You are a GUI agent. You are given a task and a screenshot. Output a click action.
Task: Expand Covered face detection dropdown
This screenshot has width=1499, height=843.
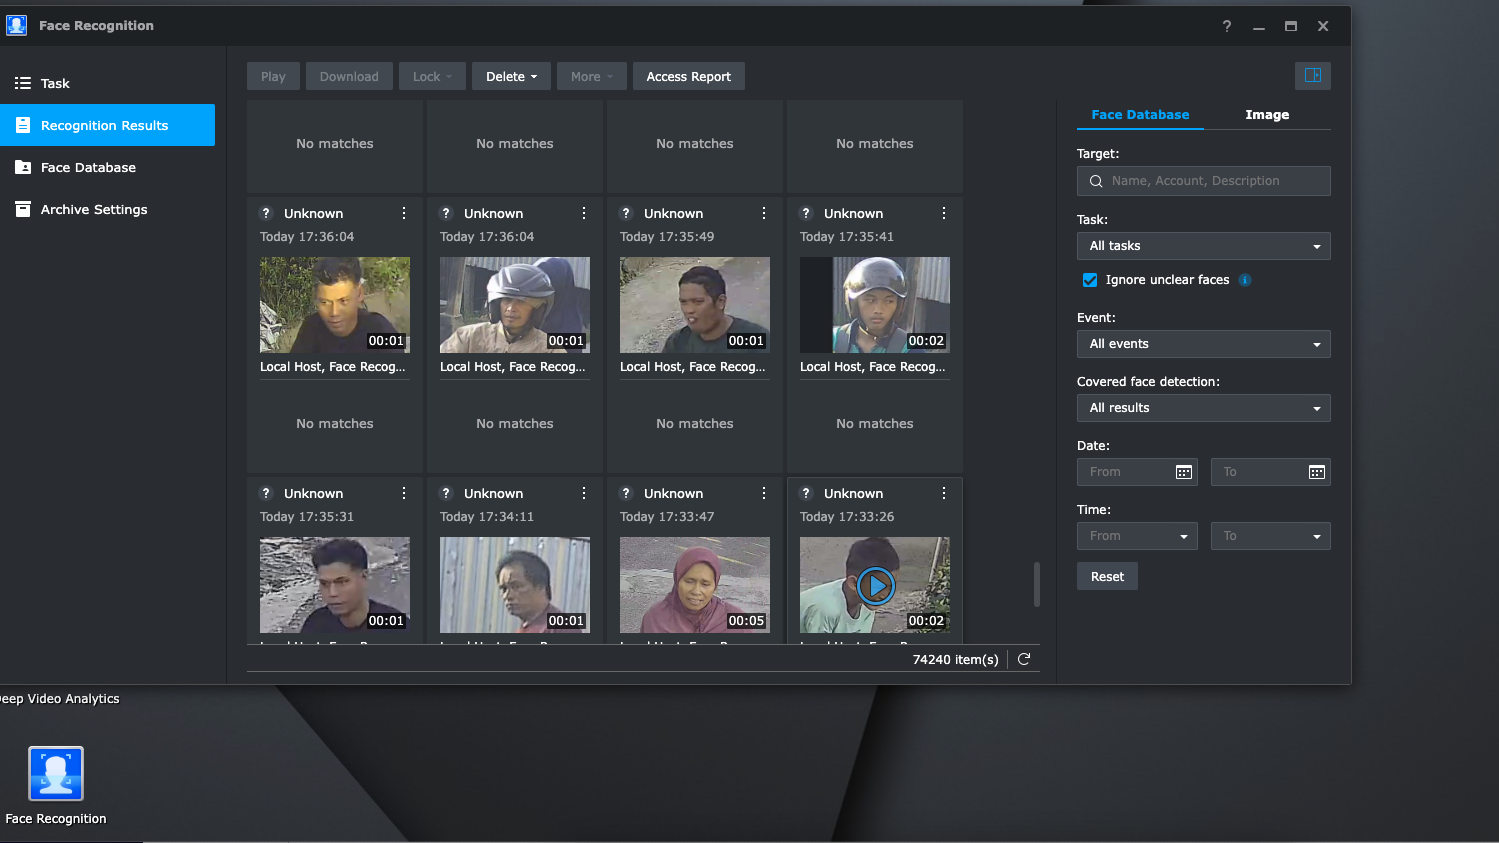coord(1203,408)
